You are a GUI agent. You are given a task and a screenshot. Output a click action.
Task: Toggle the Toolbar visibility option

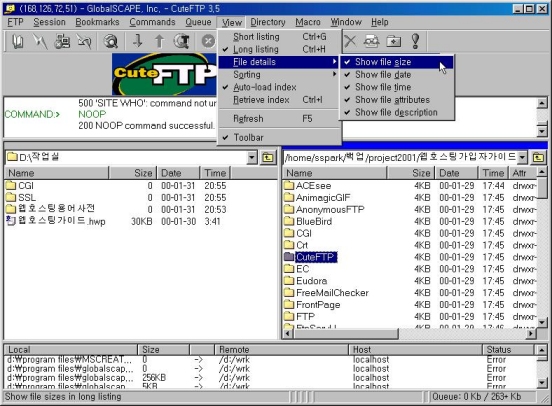point(280,137)
